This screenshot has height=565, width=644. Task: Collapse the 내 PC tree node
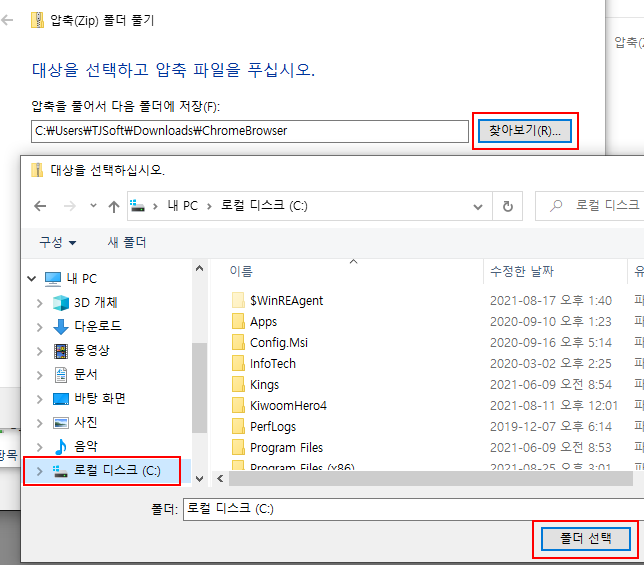click(x=28, y=278)
